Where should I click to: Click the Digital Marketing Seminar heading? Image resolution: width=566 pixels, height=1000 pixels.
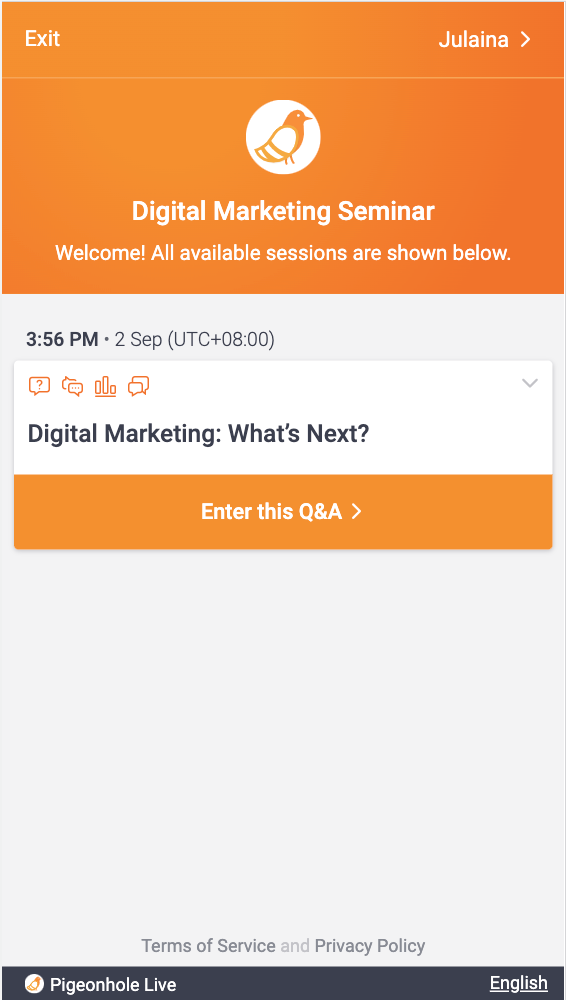[283, 211]
